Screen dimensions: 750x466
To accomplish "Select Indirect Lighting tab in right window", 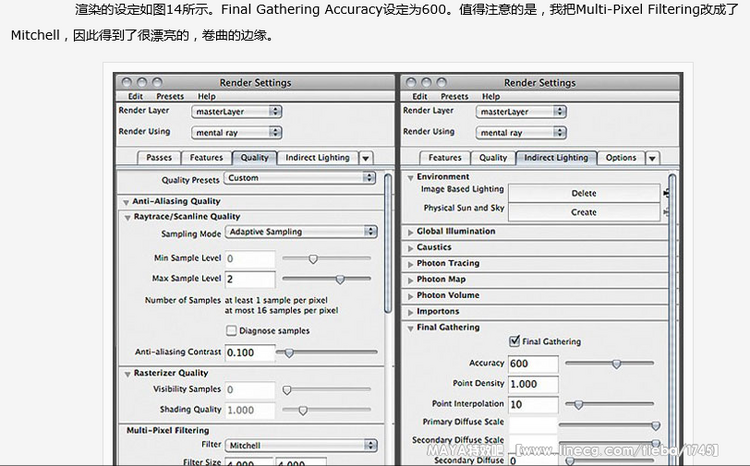I will point(556,157).
